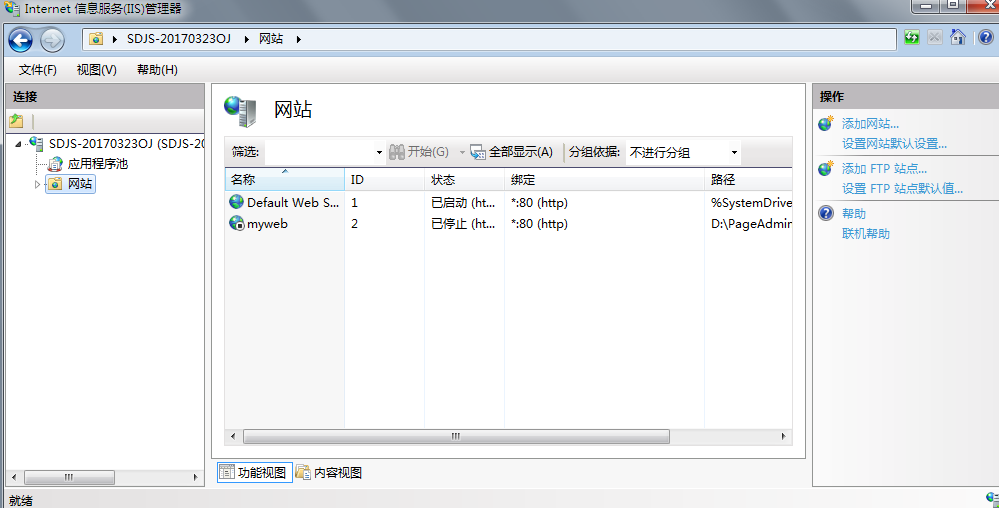
Task: Click the 全部显示(A) show all button
Action: point(511,152)
